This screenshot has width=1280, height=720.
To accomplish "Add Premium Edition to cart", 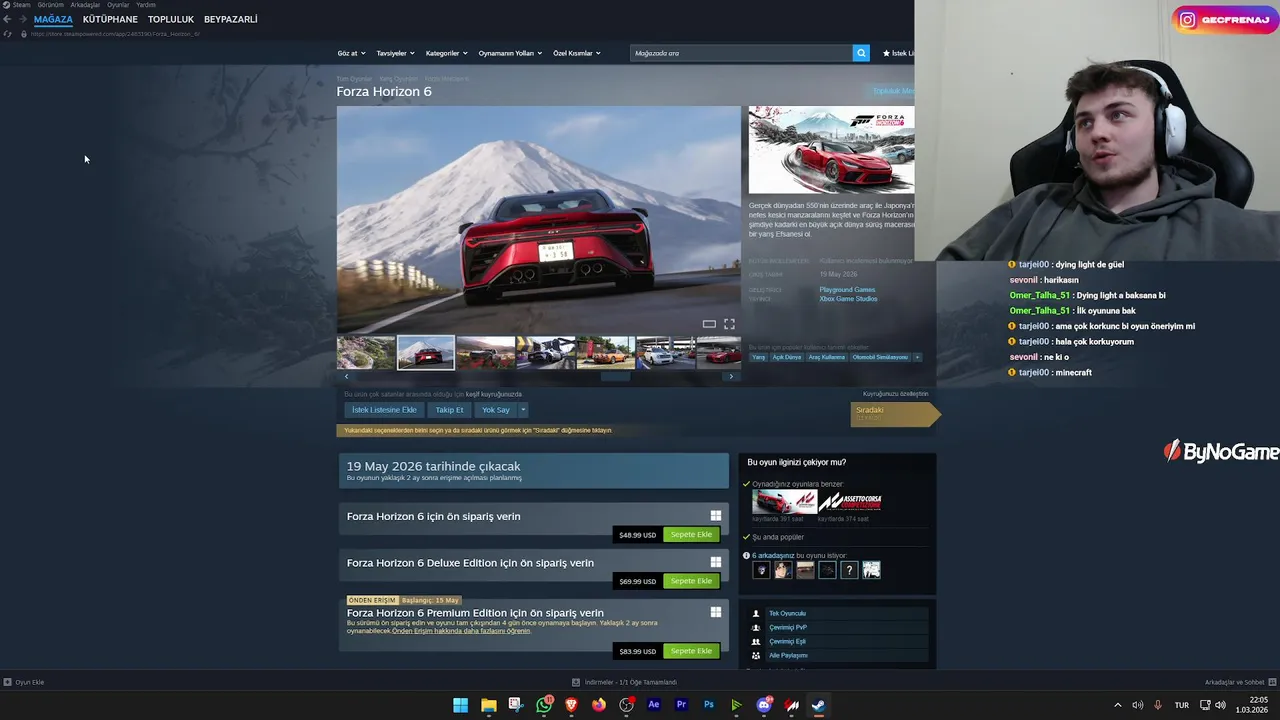I will click(x=691, y=651).
